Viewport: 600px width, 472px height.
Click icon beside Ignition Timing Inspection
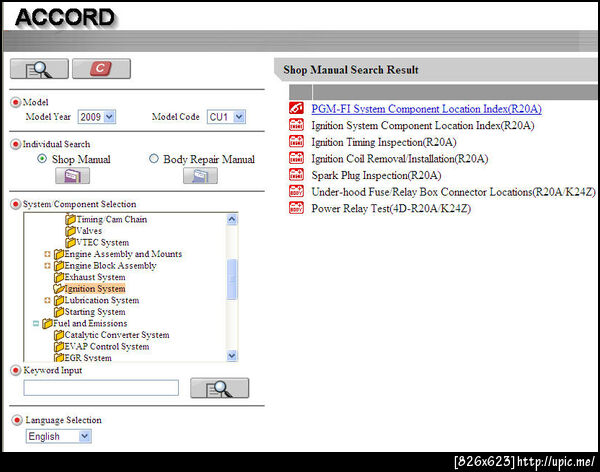click(x=296, y=142)
